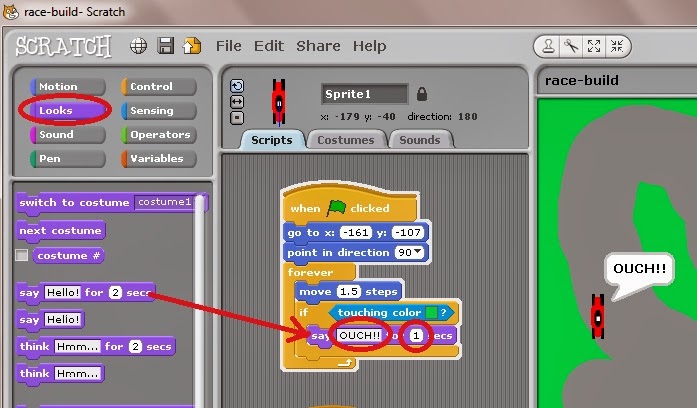Open direction 90 dropdown in point block
The width and height of the screenshot is (697, 408).
[409, 252]
